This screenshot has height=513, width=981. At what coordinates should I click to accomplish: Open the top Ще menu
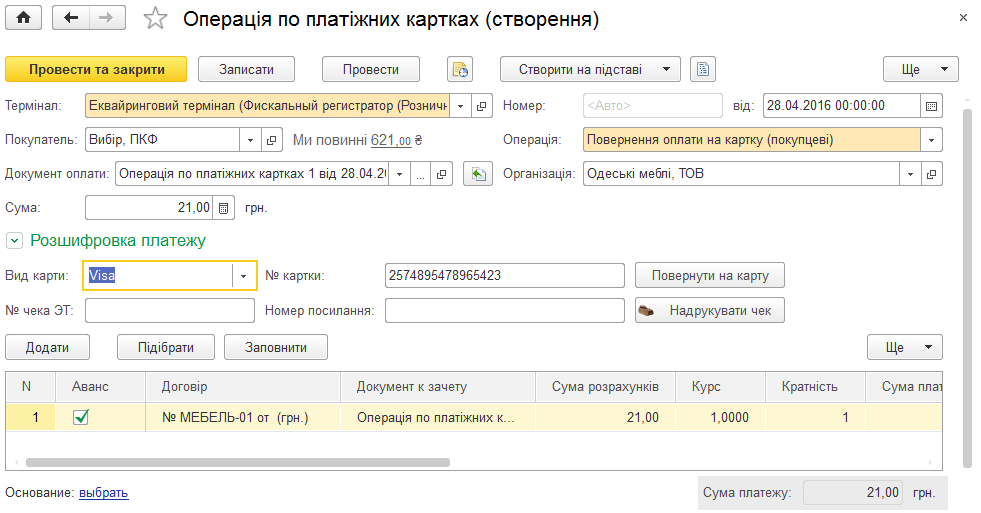click(920, 69)
